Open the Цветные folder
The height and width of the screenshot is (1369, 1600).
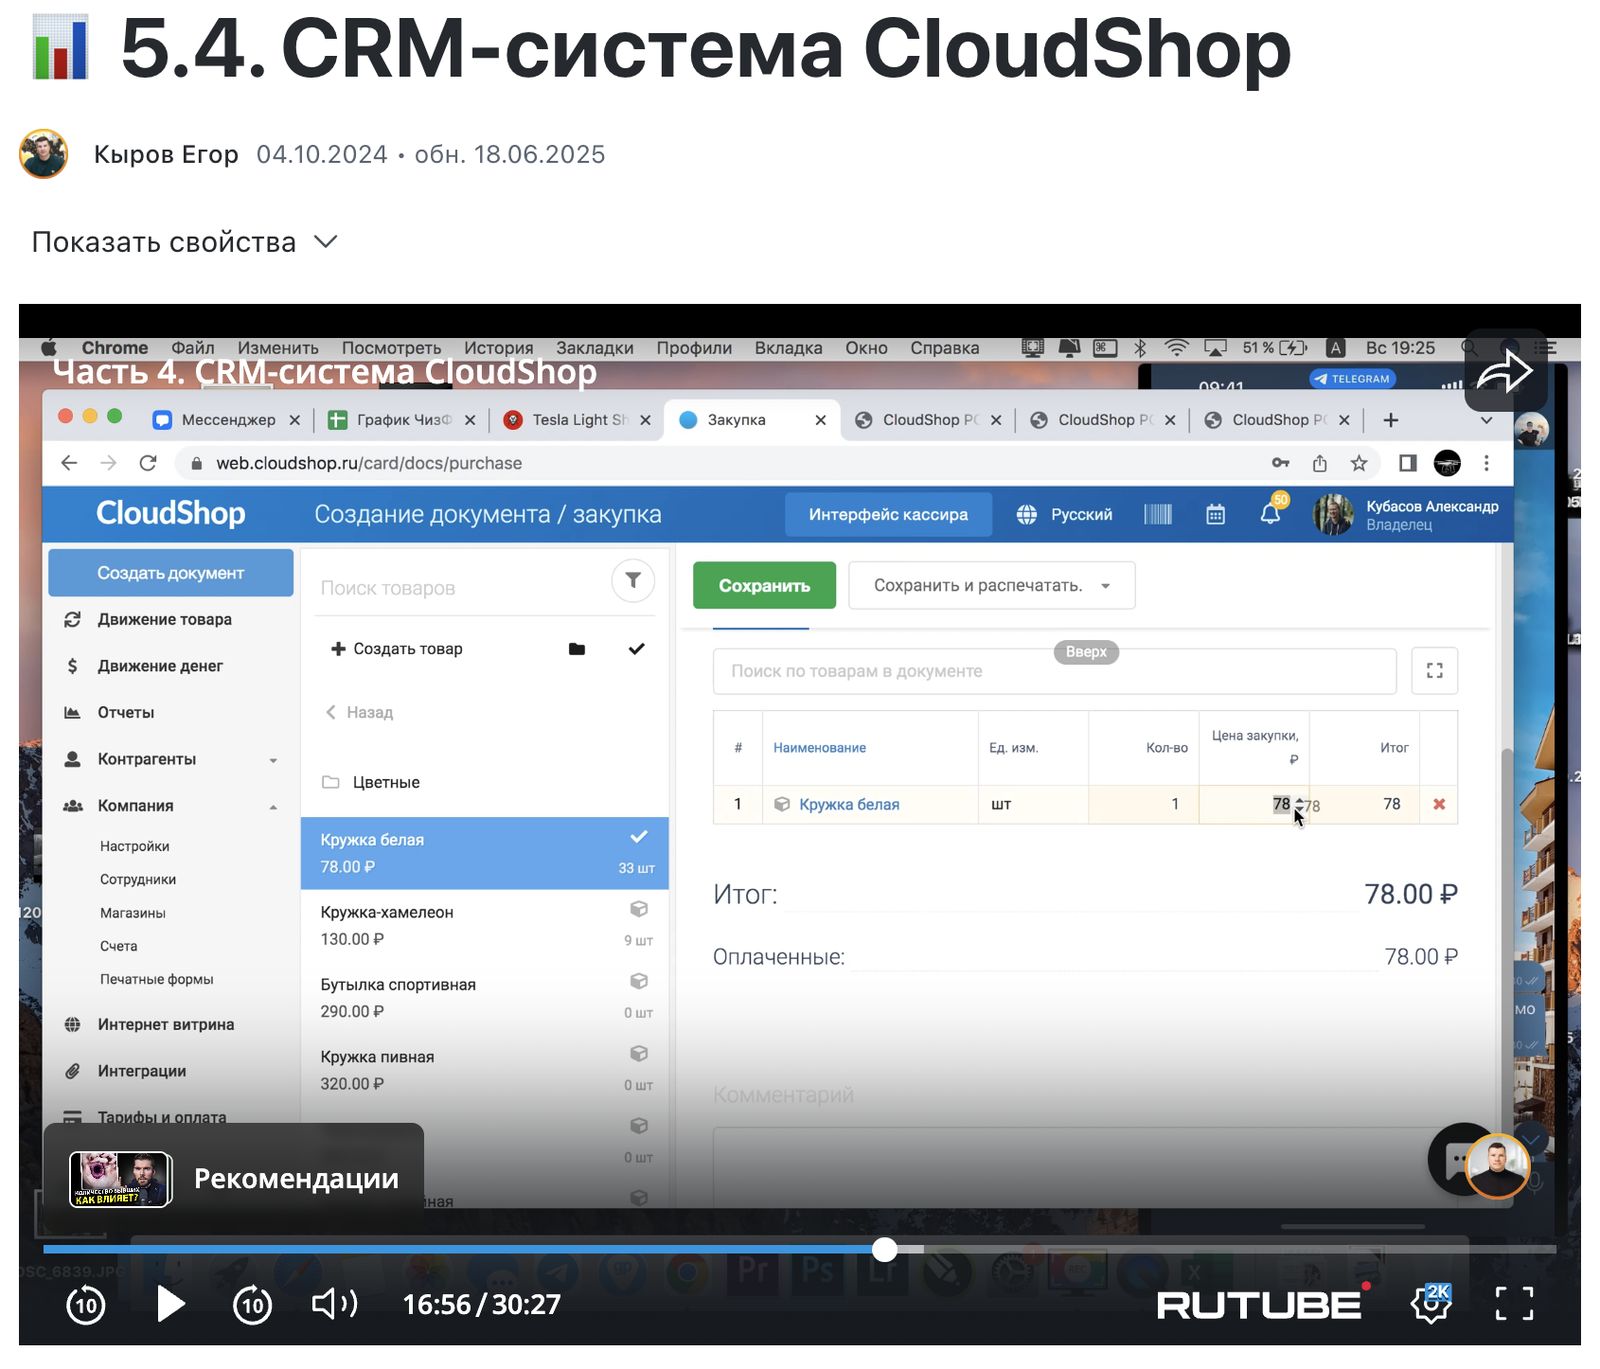pos(484,783)
